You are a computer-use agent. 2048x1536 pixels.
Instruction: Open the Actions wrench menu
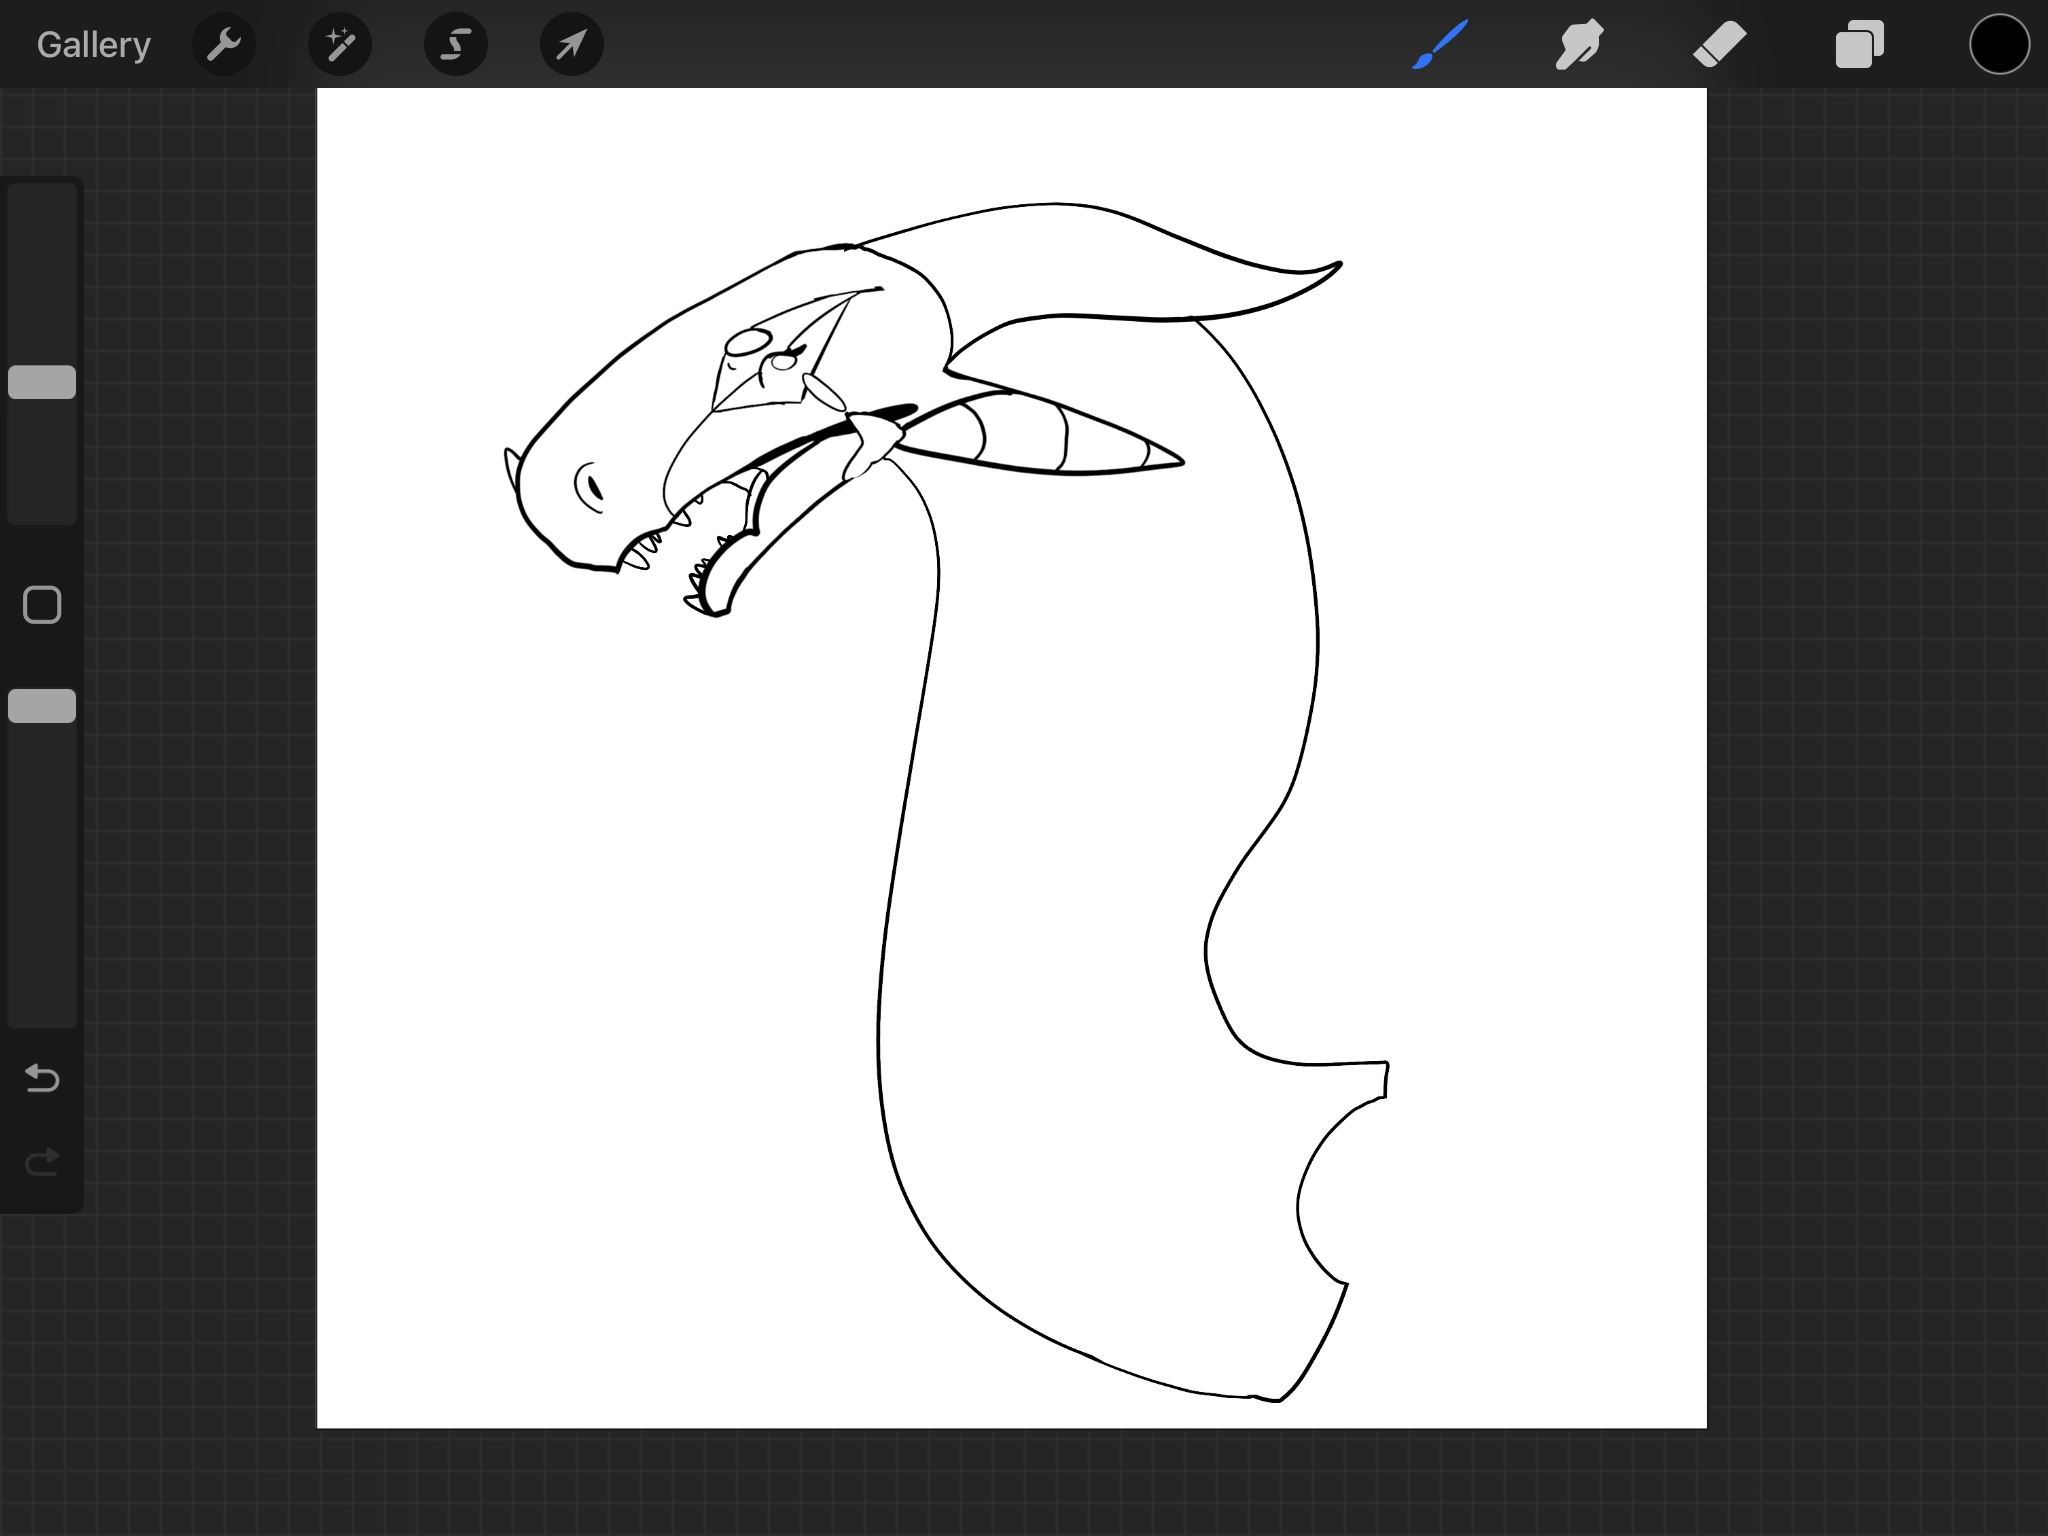click(224, 45)
